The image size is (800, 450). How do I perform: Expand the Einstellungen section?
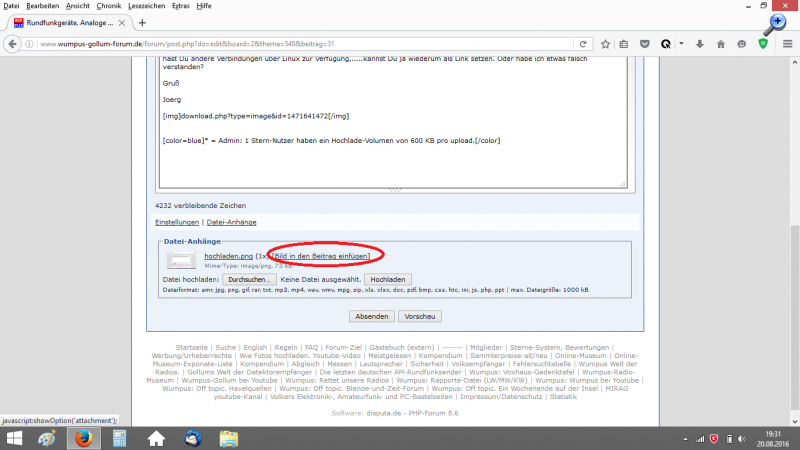[x=177, y=222]
